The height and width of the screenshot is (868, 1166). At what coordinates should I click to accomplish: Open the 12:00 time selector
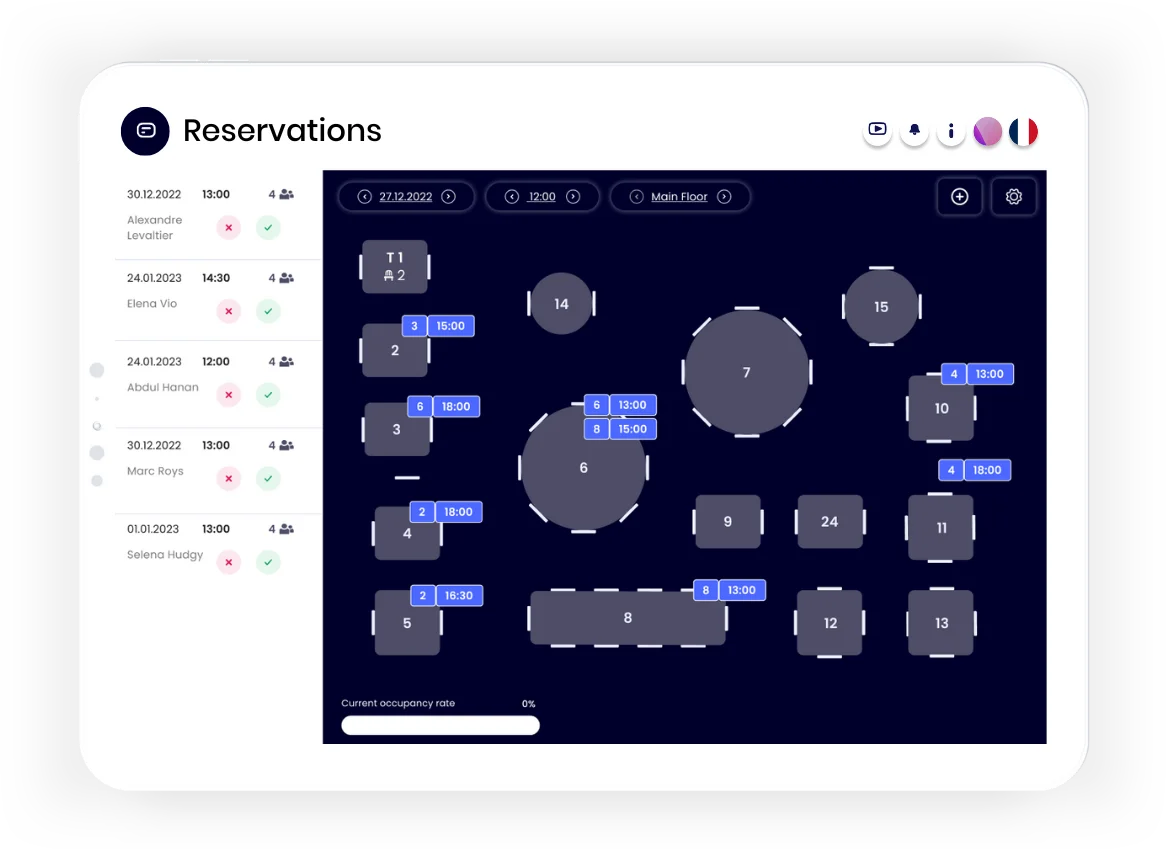point(542,196)
